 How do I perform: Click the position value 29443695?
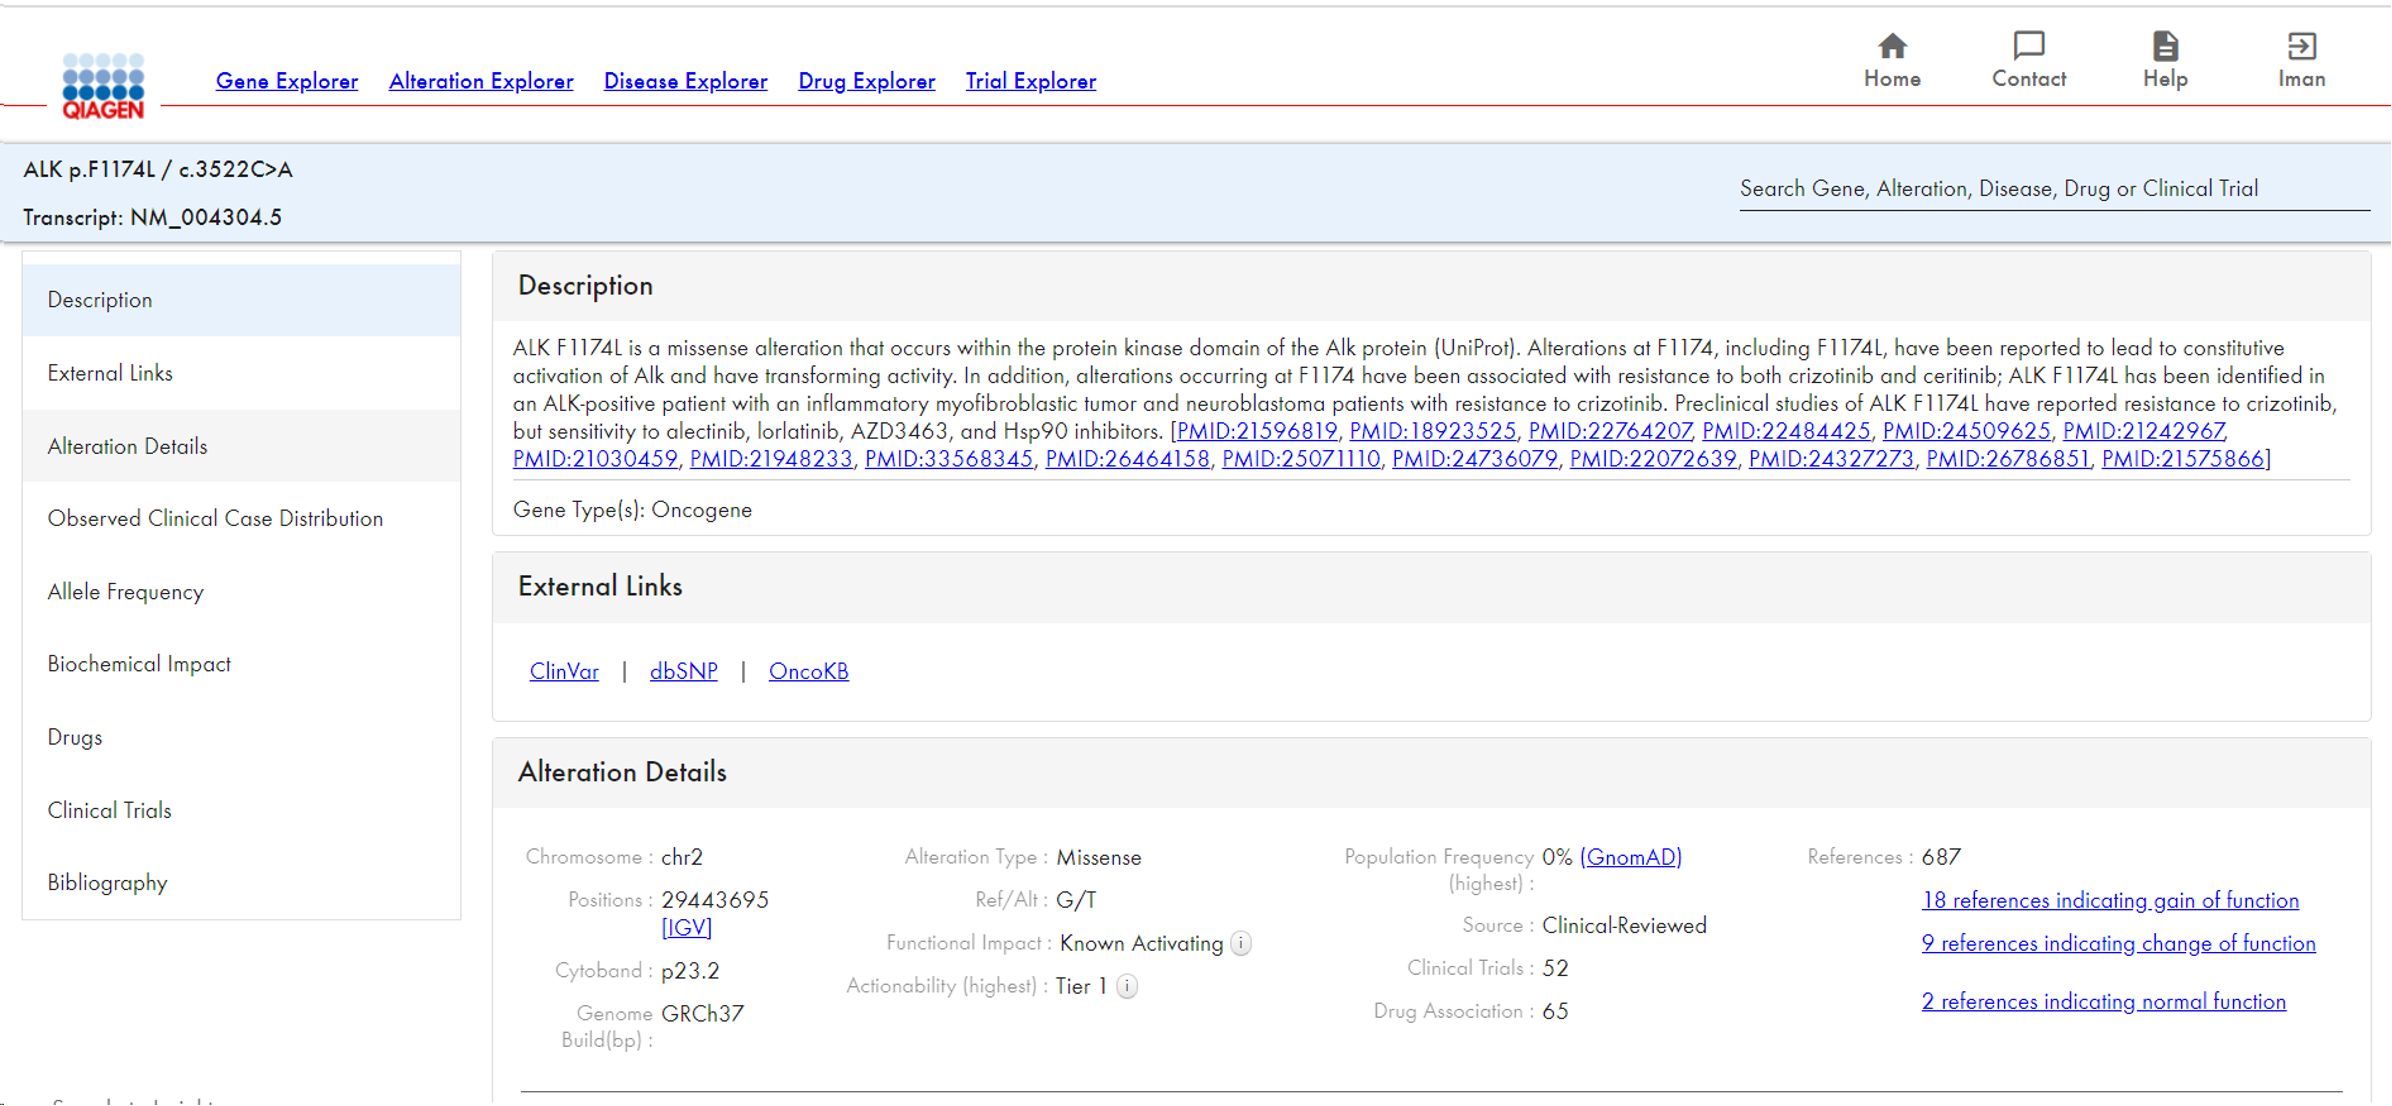(715, 900)
